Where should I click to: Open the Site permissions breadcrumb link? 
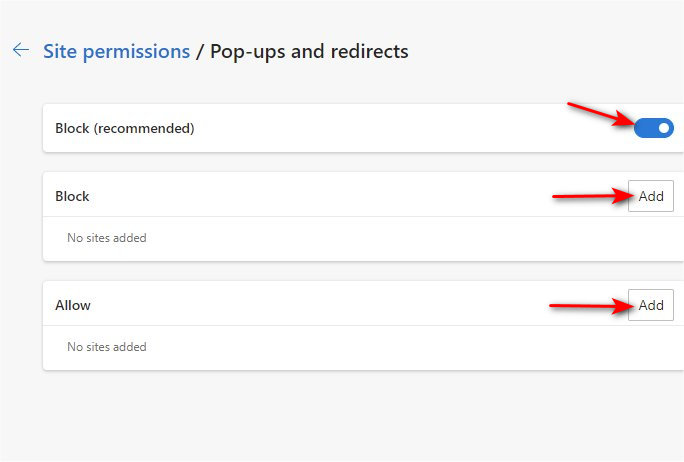coord(116,51)
